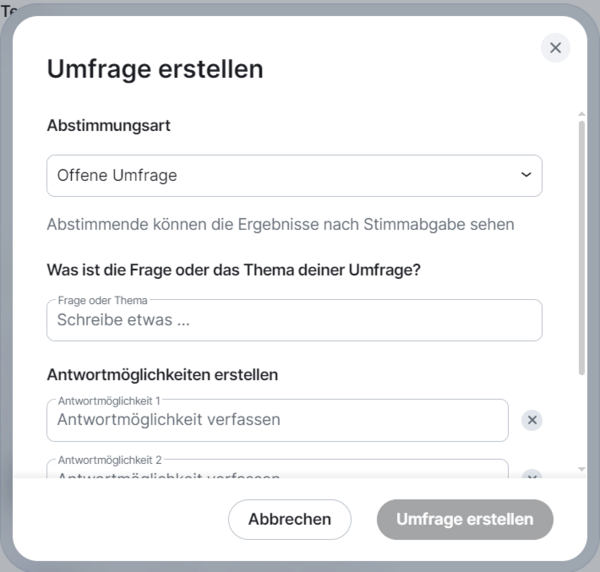
Task: Click into the Antwortmöglichkeit 1 field
Action: tap(277, 420)
